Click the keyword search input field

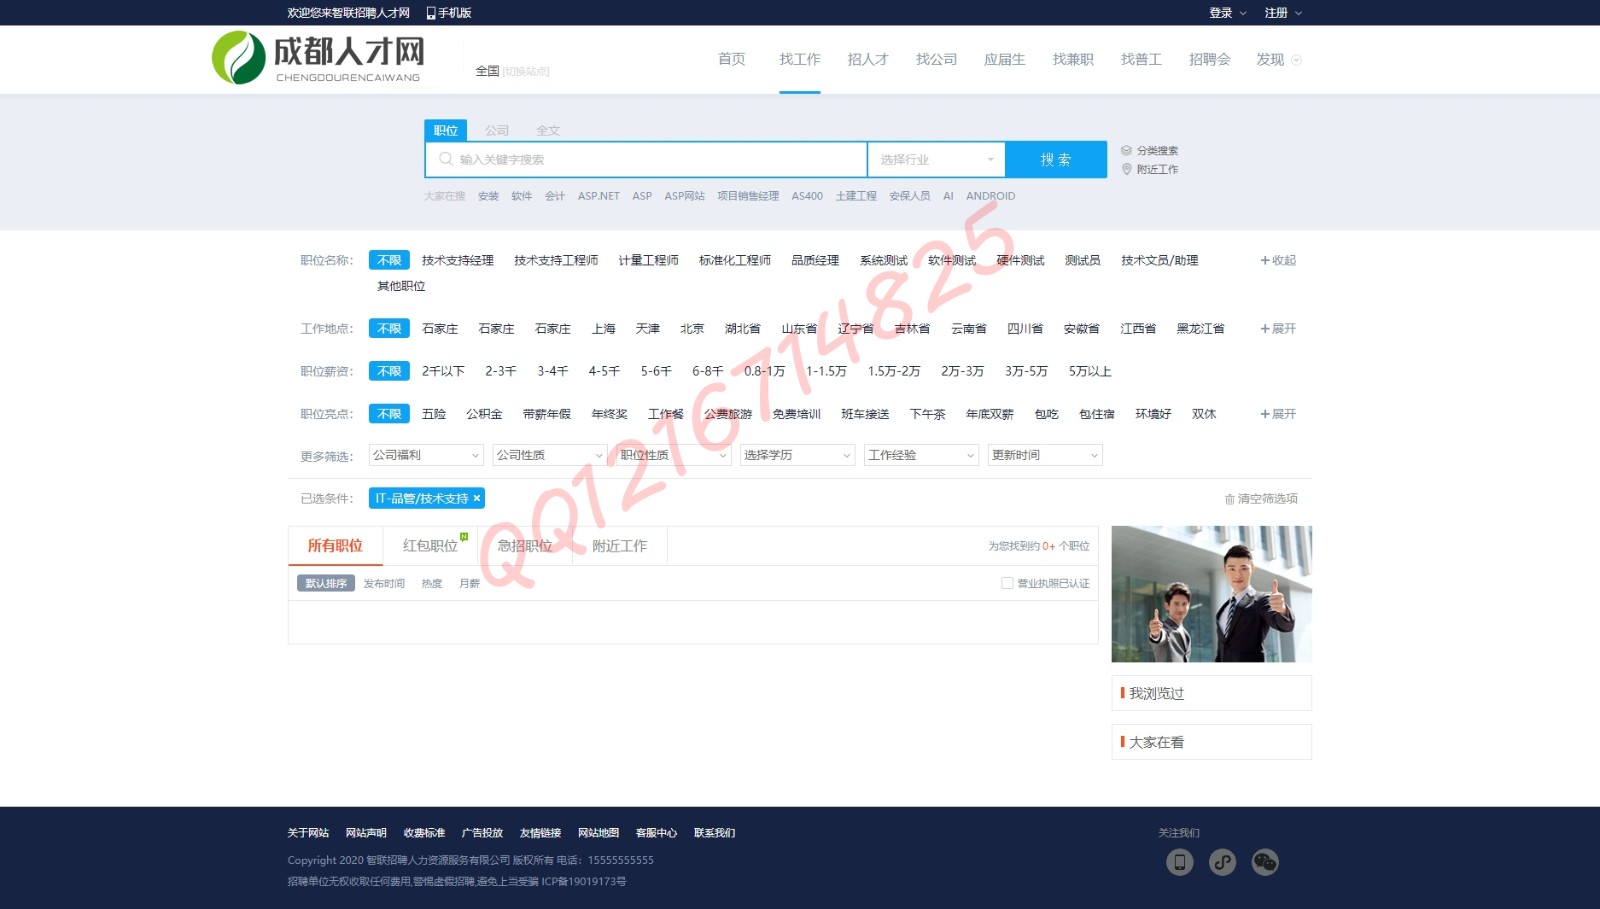point(650,160)
